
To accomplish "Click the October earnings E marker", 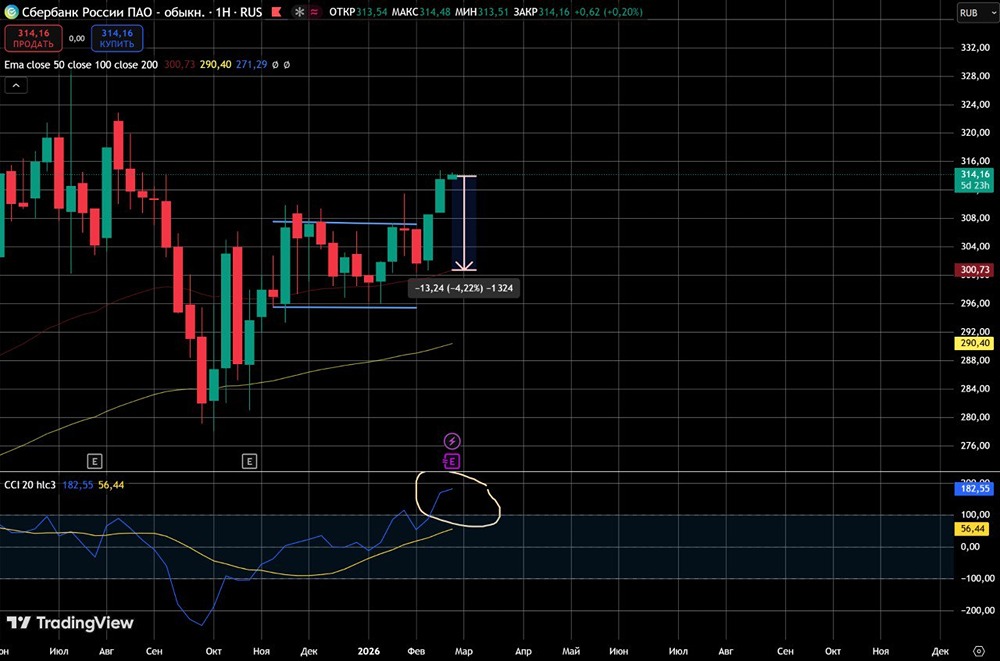I will point(249,461).
